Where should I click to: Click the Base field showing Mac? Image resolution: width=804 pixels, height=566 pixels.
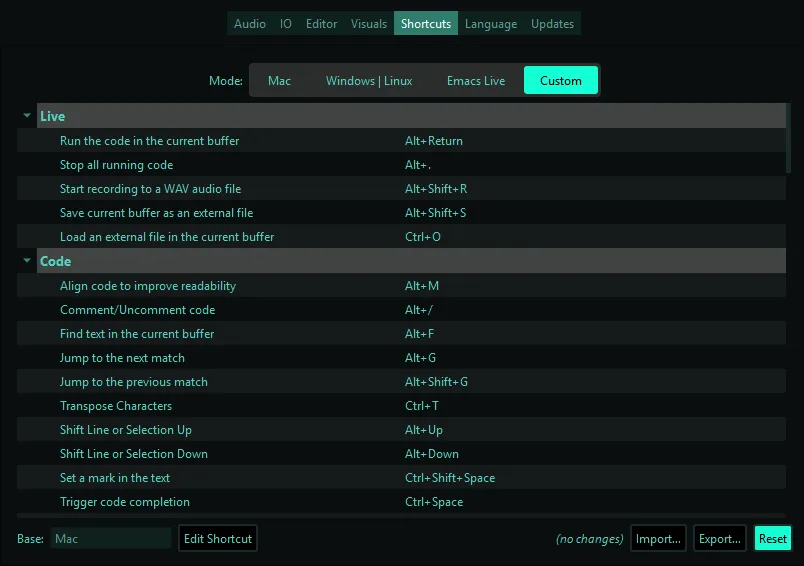pyautogui.click(x=111, y=538)
